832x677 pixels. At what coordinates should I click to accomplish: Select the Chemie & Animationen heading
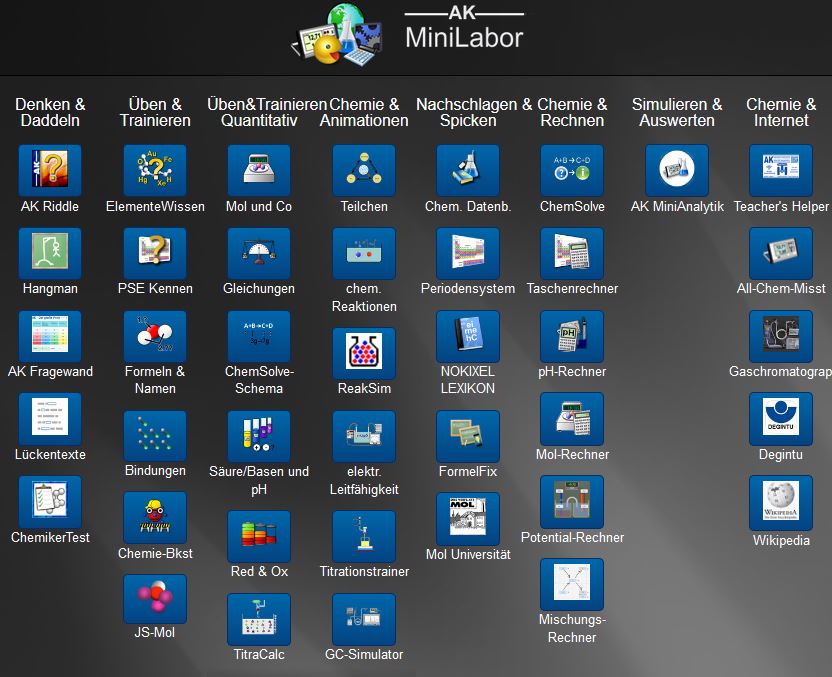364,112
